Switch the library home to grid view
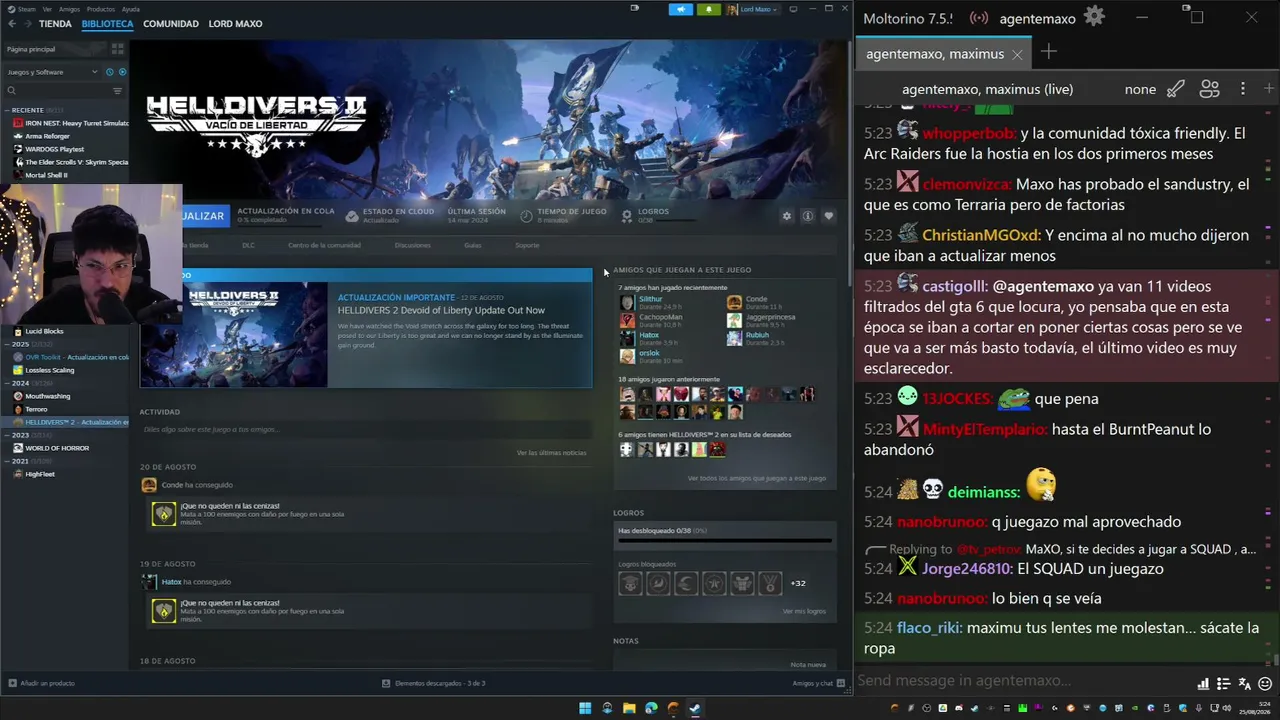Image resolution: width=1280 pixels, height=720 pixels. click(117, 49)
